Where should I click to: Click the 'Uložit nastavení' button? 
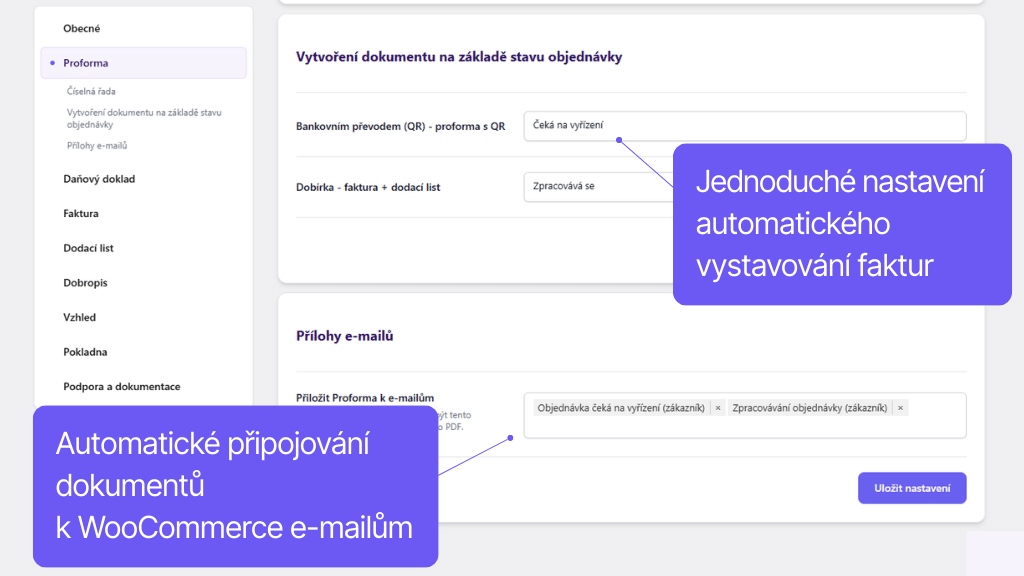[911, 488]
